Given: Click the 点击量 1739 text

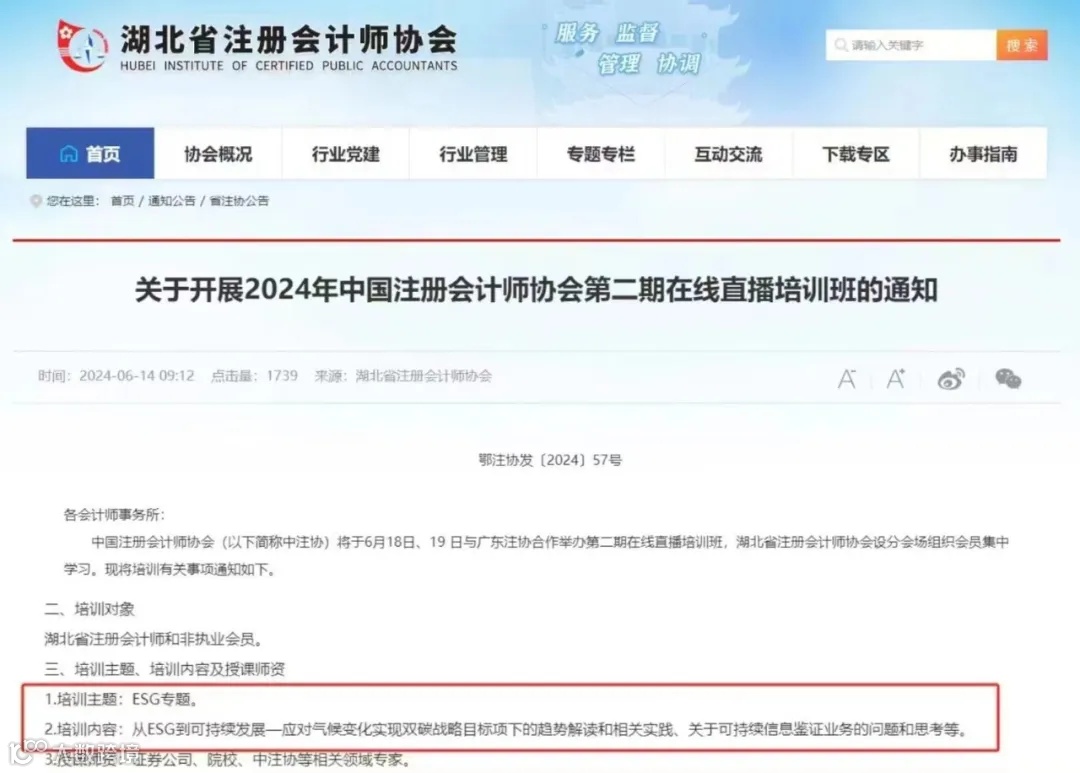Looking at the screenshot, I should (254, 376).
